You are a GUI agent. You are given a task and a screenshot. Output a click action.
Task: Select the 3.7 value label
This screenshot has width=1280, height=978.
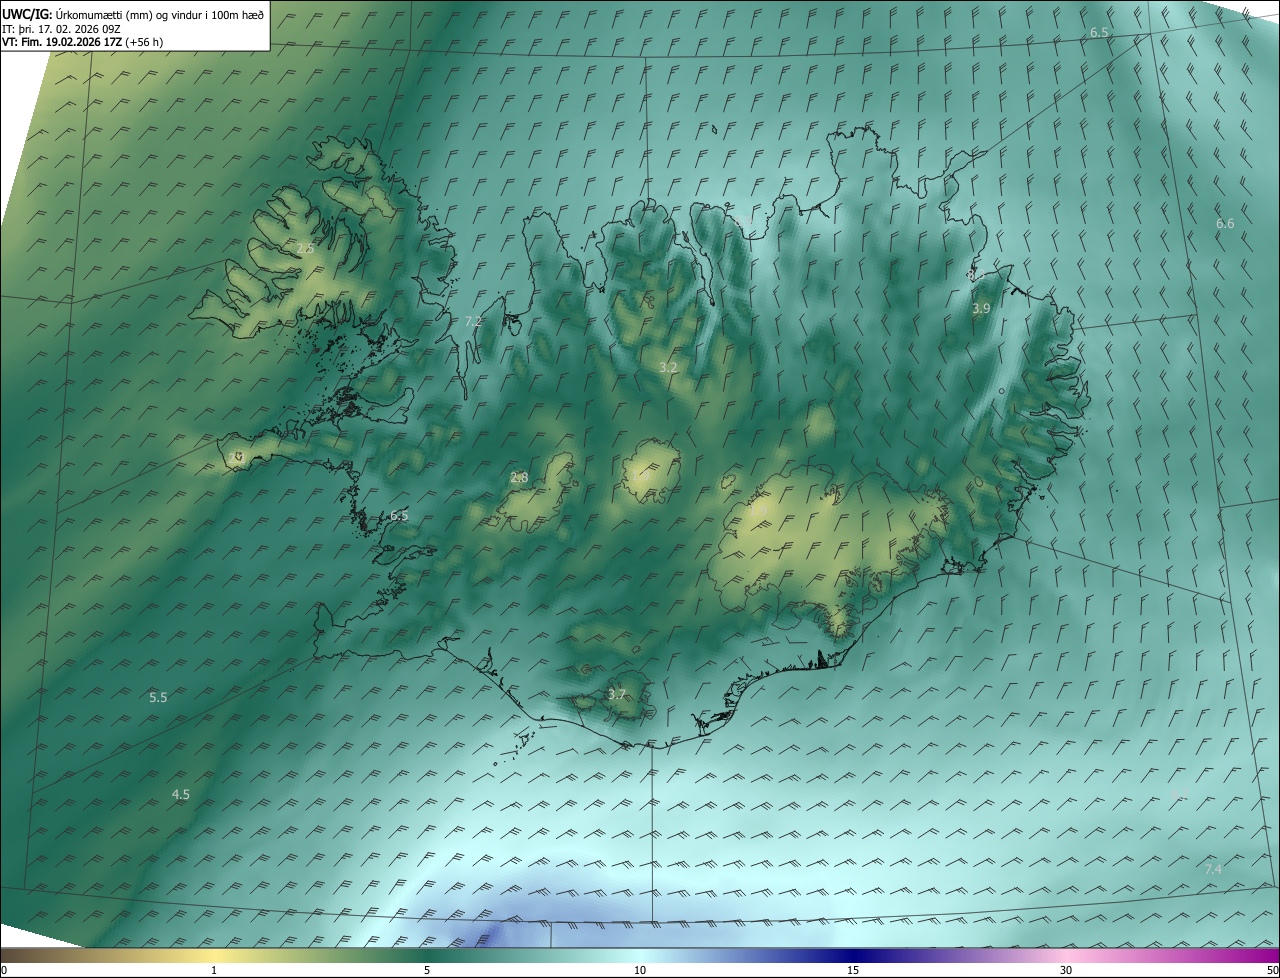(x=617, y=694)
